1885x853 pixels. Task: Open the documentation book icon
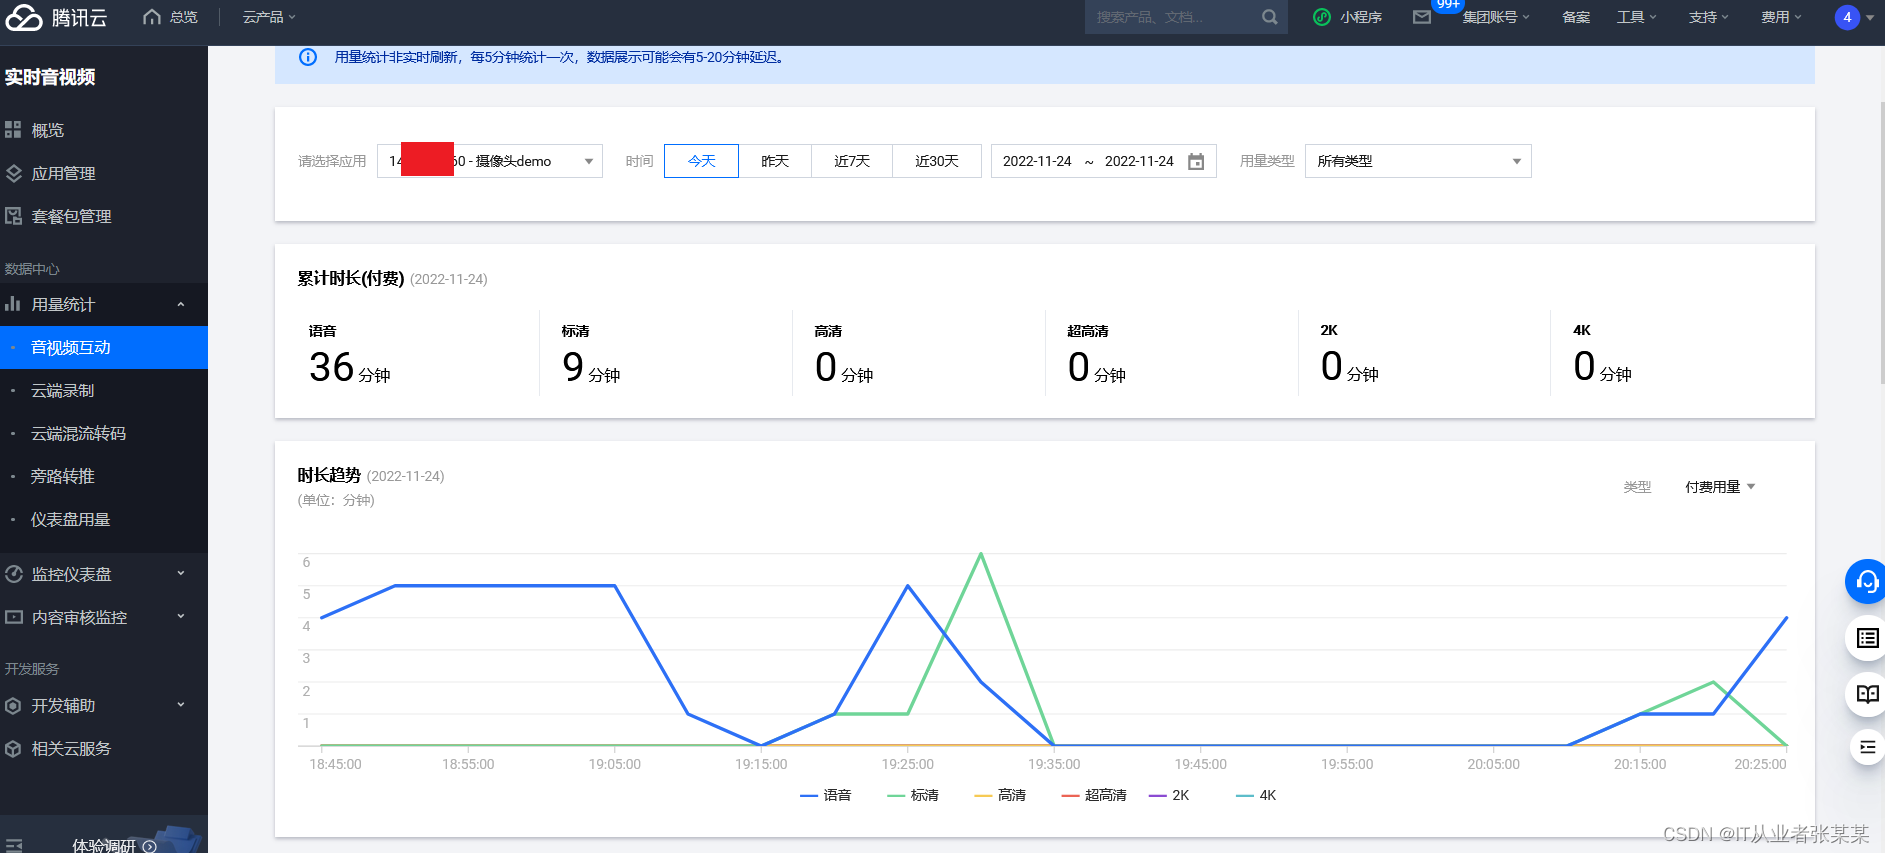1867,693
